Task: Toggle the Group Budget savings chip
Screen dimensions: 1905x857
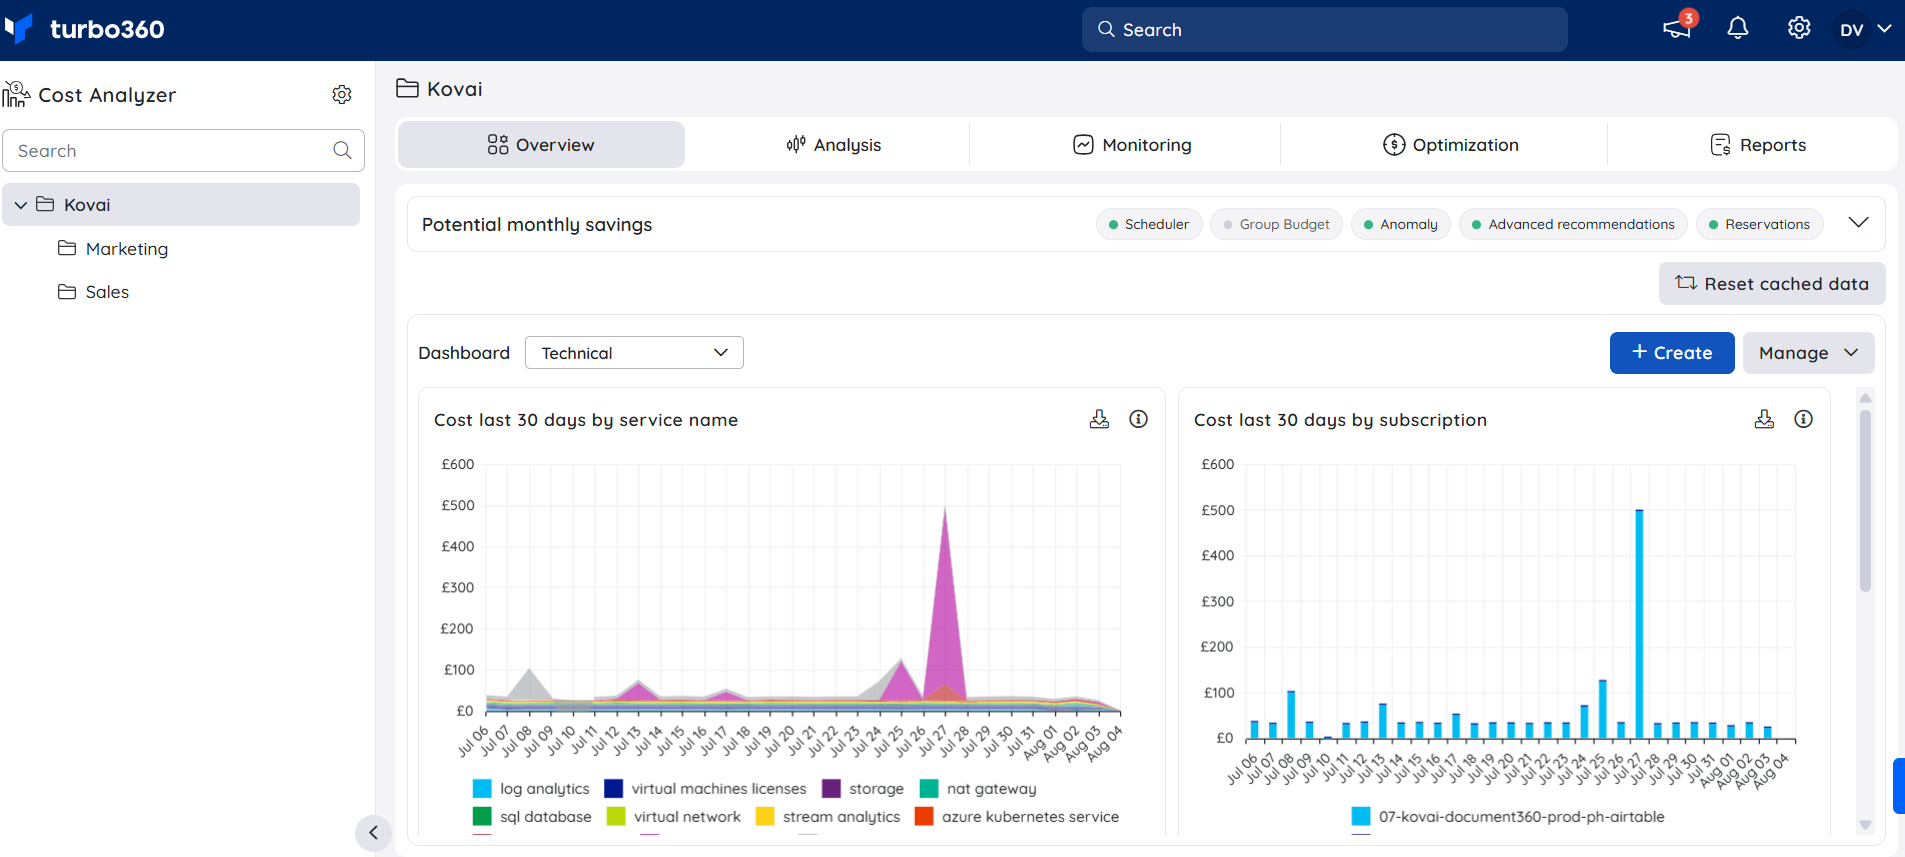Action: coord(1276,224)
